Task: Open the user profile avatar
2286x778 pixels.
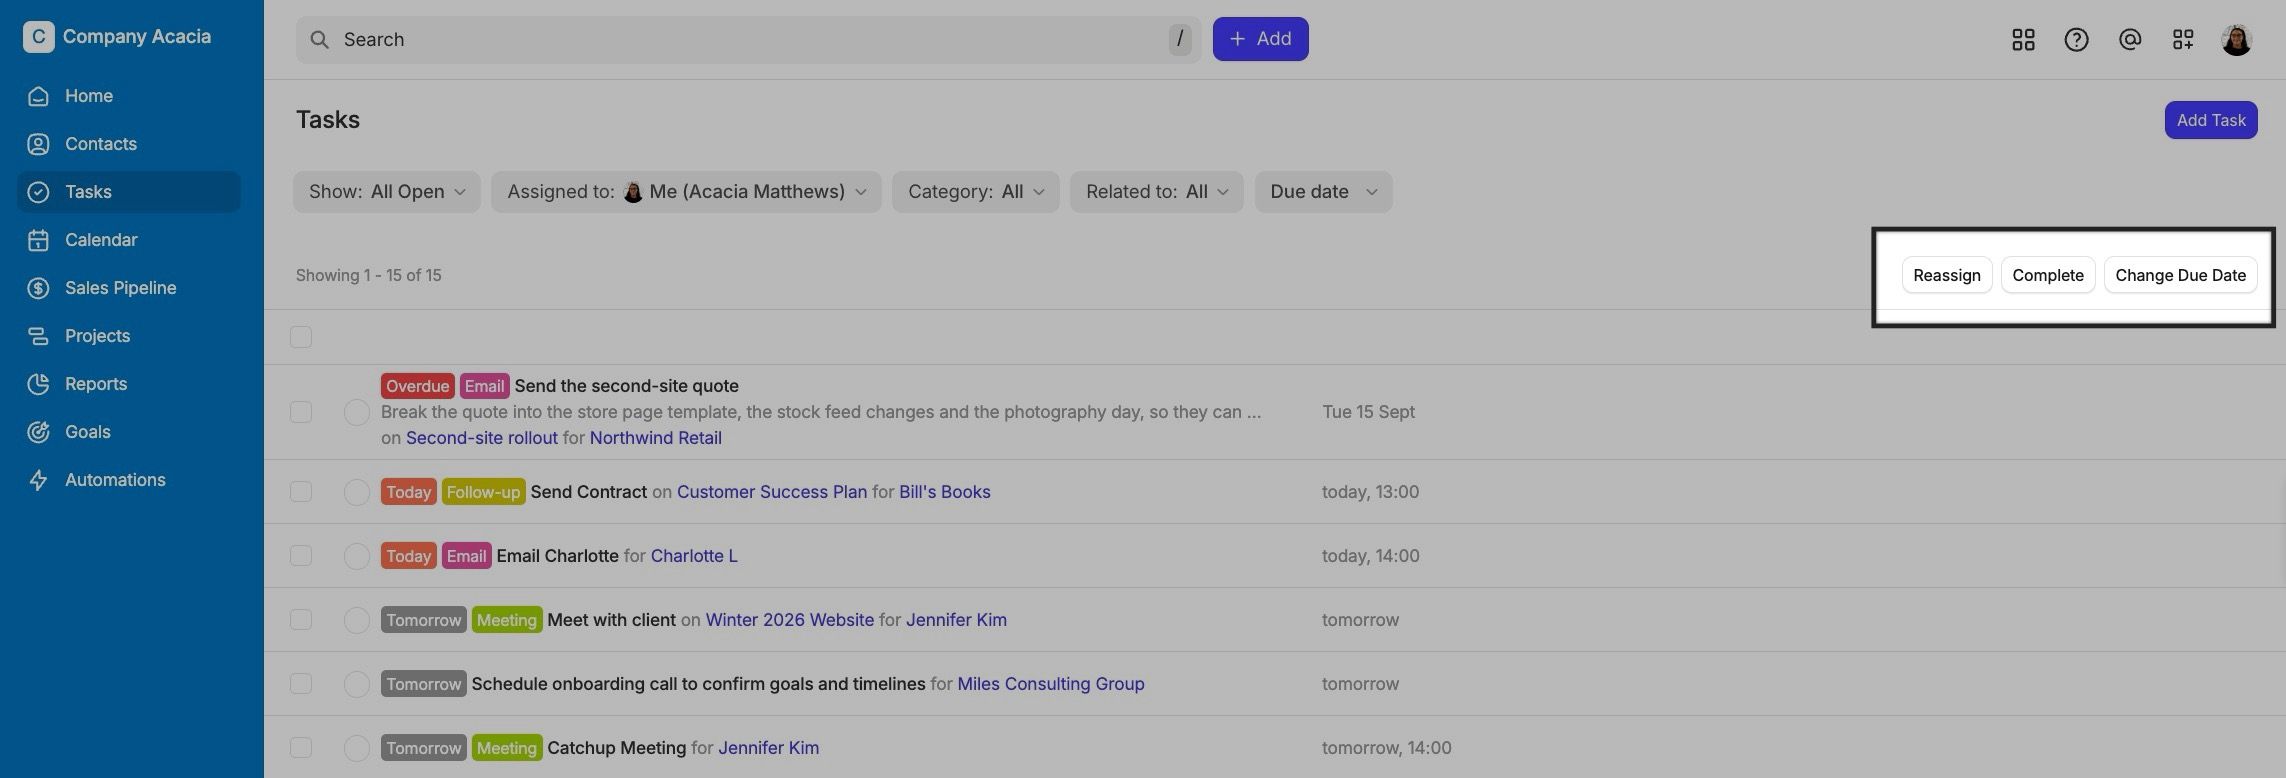Action: click(2236, 39)
